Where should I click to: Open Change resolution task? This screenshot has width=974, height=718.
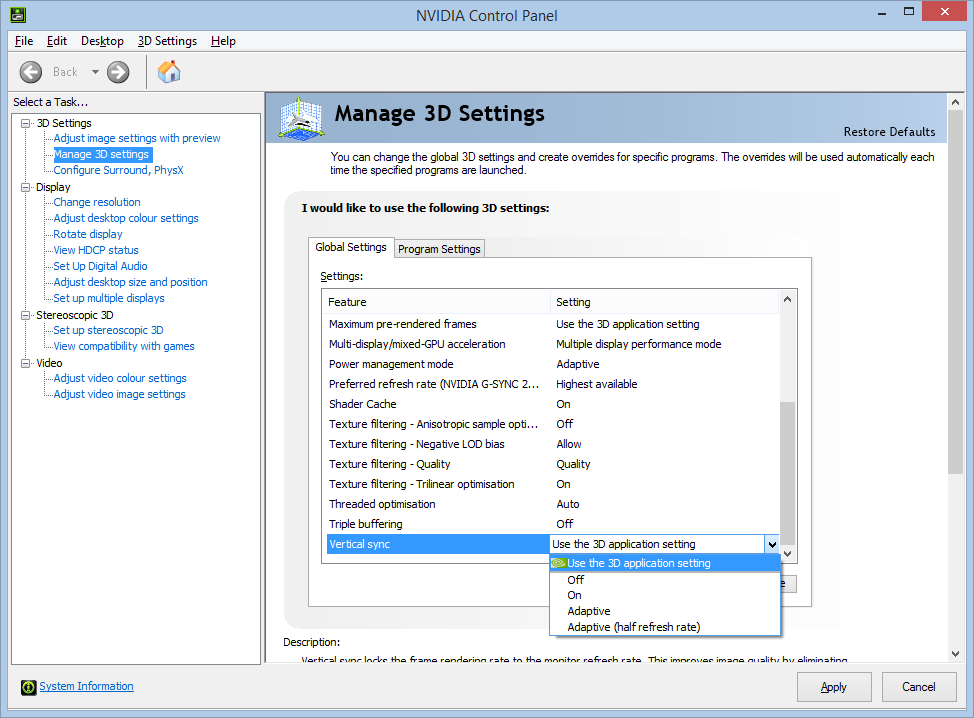pyautogui.click(x=97, y=202)
